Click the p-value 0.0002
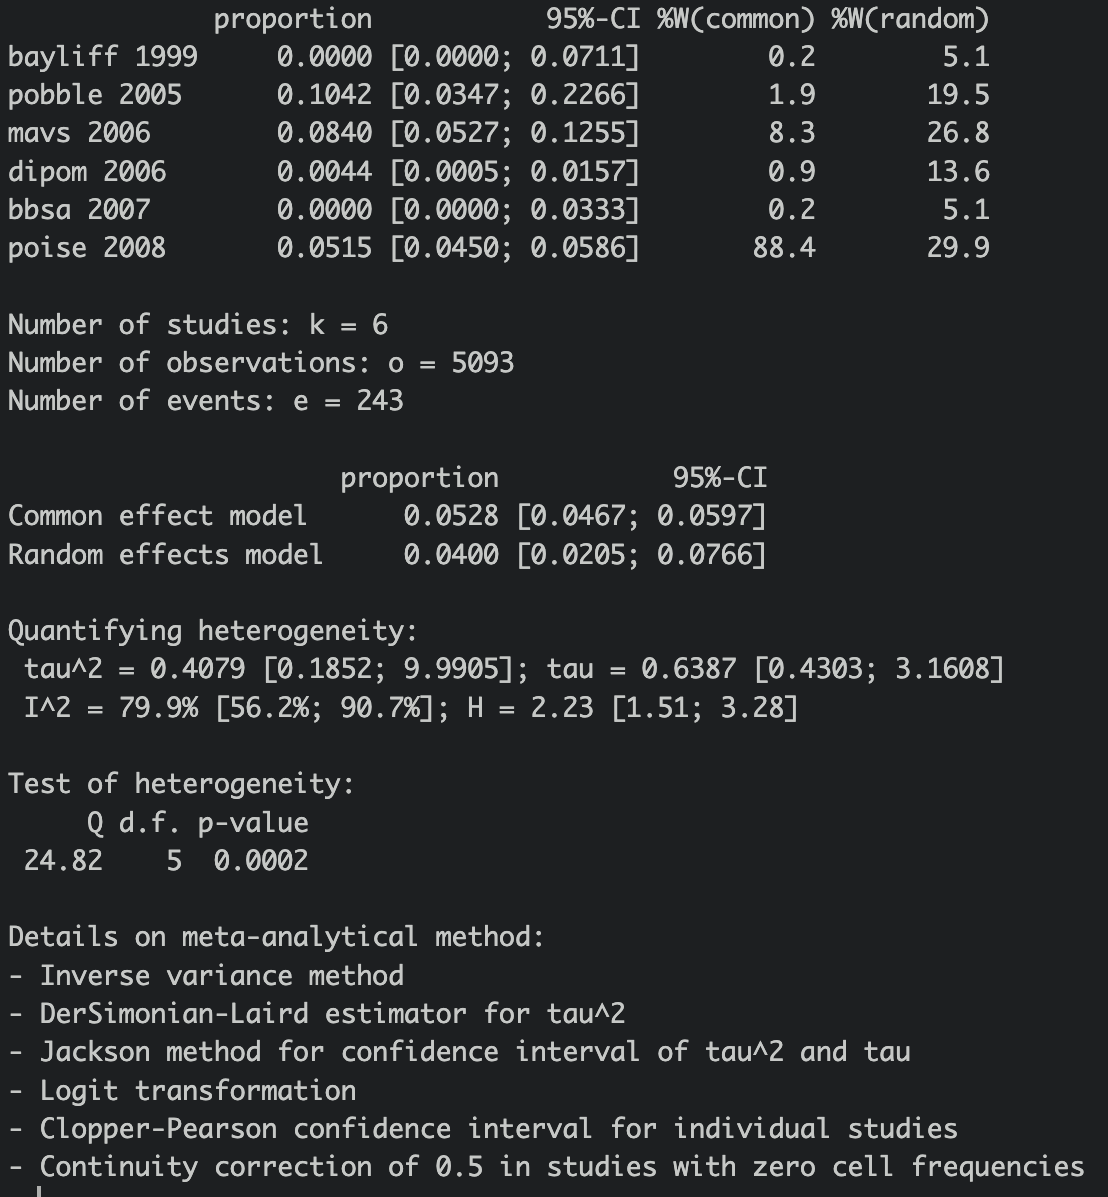Viewport: 1108px width, 1197px height. click(260, 861)
